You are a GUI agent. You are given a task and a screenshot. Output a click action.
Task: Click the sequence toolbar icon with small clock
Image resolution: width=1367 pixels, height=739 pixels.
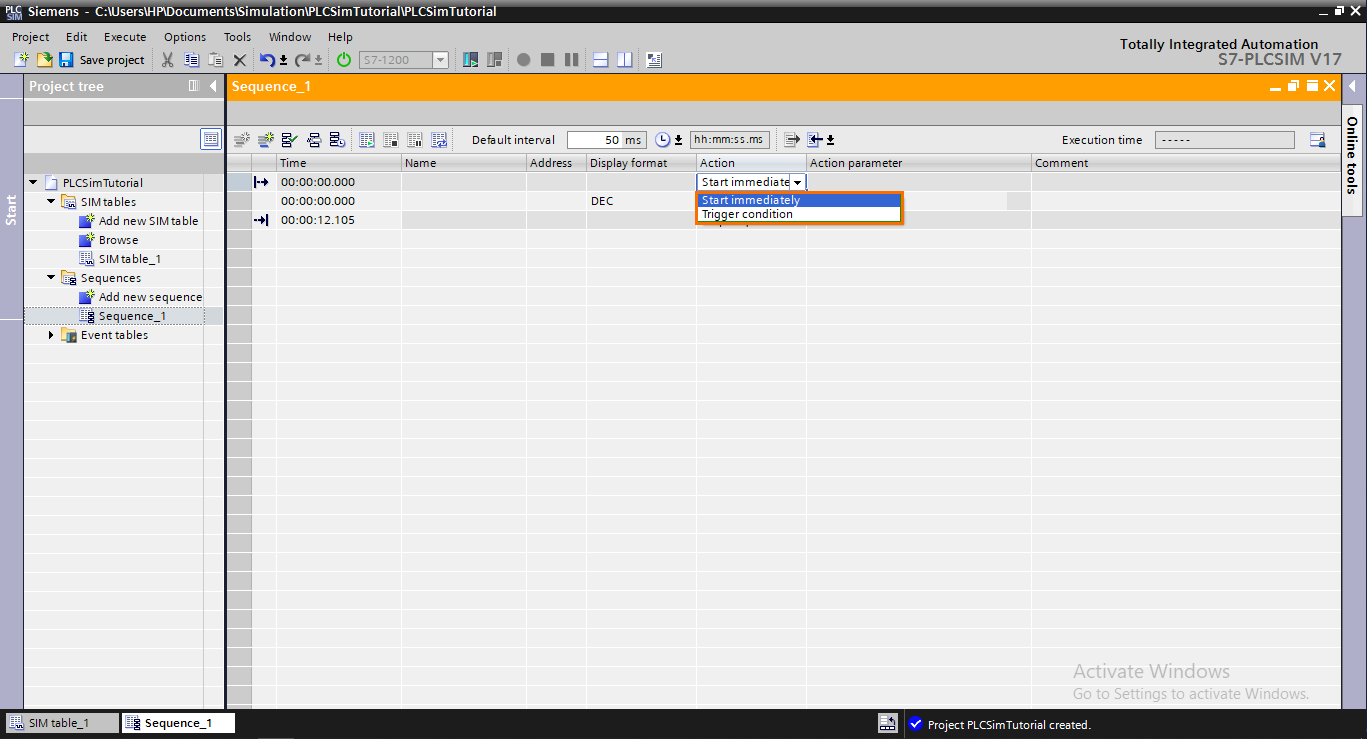click(337, 140)
